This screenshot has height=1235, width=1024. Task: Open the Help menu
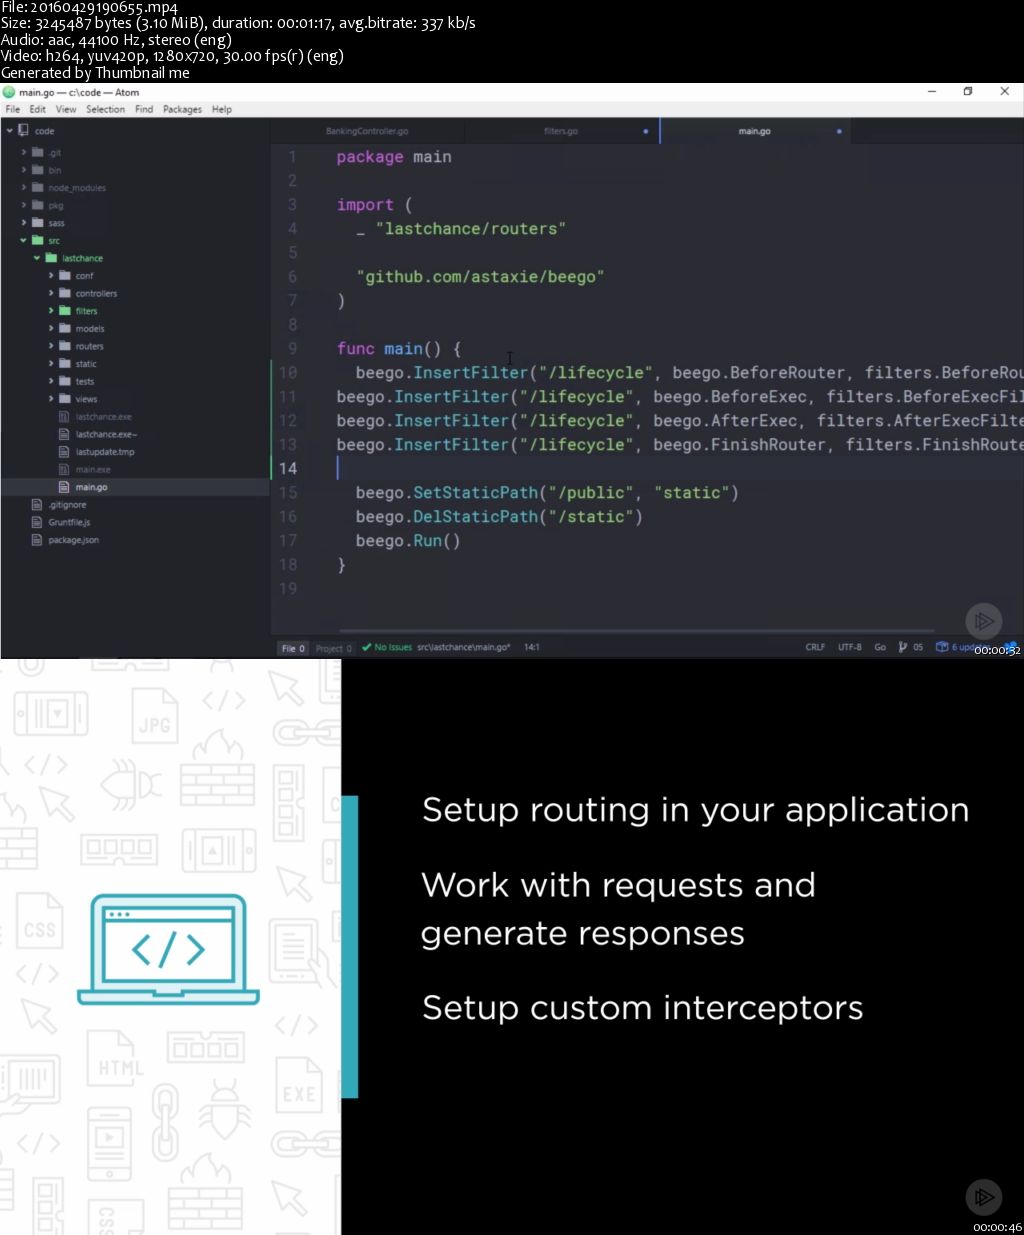point(221,109)
